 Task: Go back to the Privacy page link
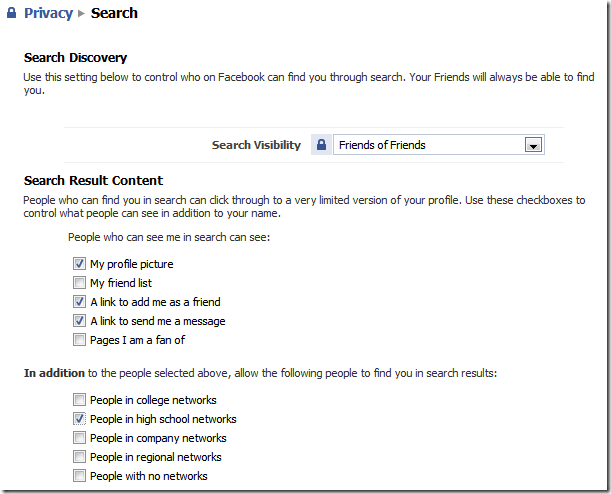(48, 13)
